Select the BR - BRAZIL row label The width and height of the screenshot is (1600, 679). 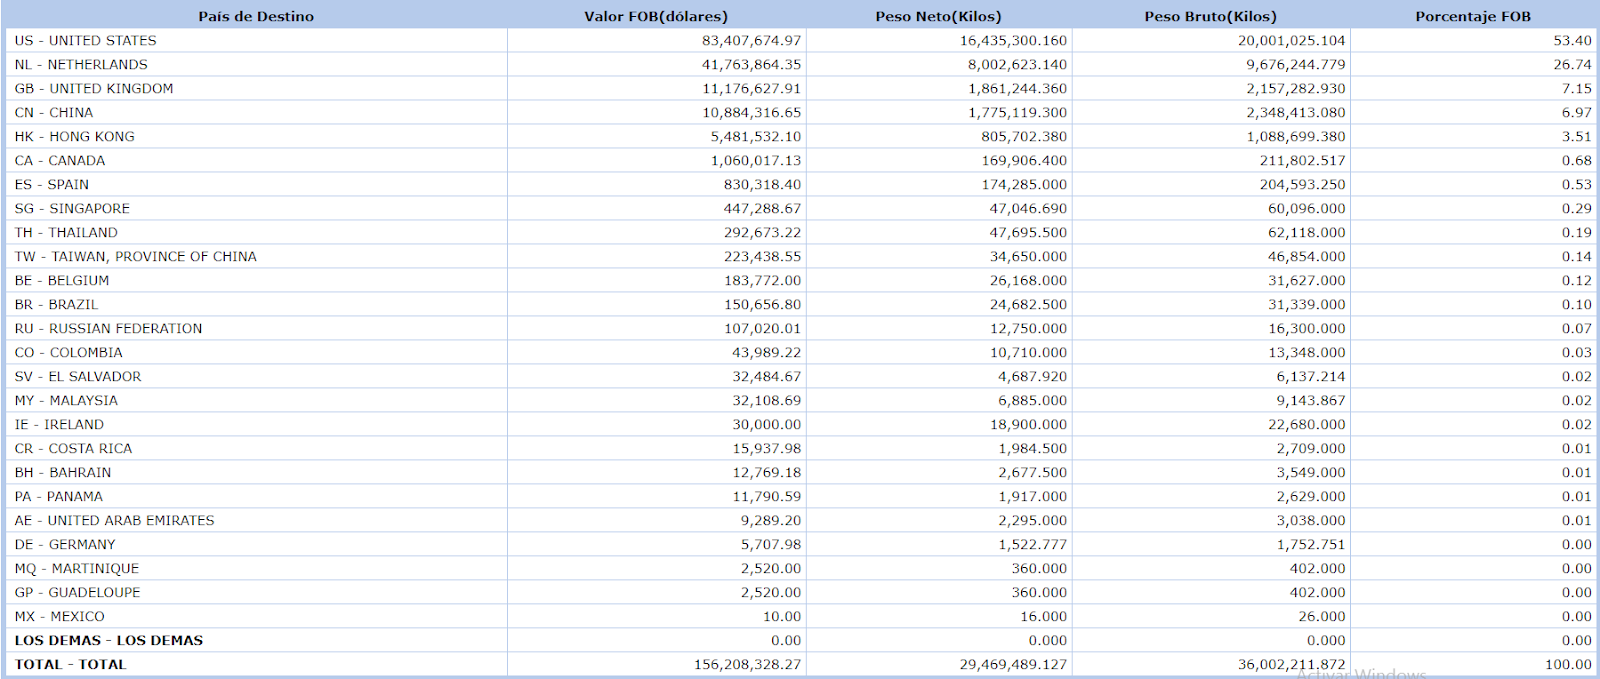click(x=57, y=304)
